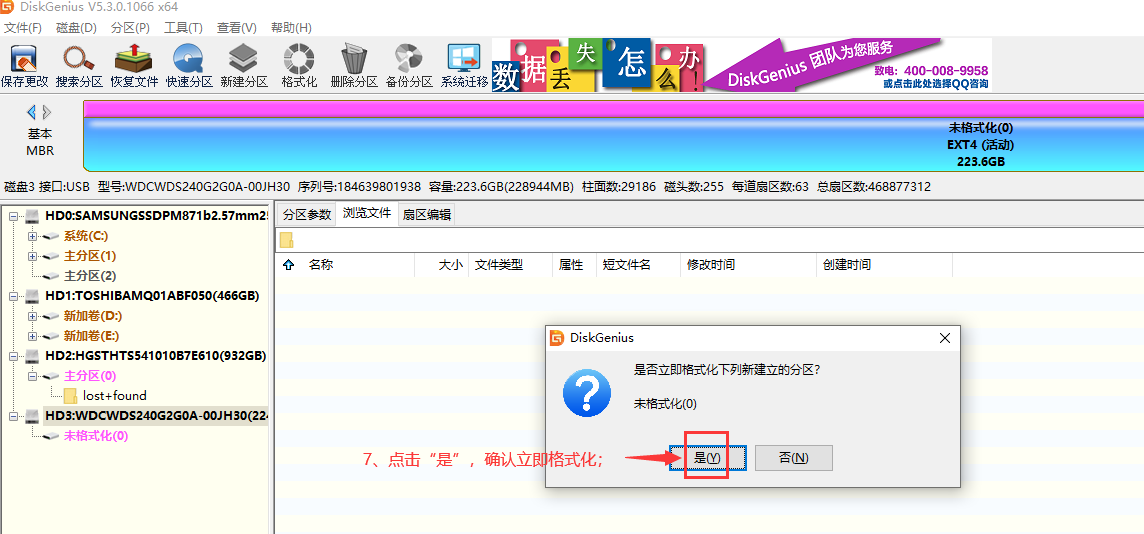Collapse the 主分区(0) node

point(31,376)
